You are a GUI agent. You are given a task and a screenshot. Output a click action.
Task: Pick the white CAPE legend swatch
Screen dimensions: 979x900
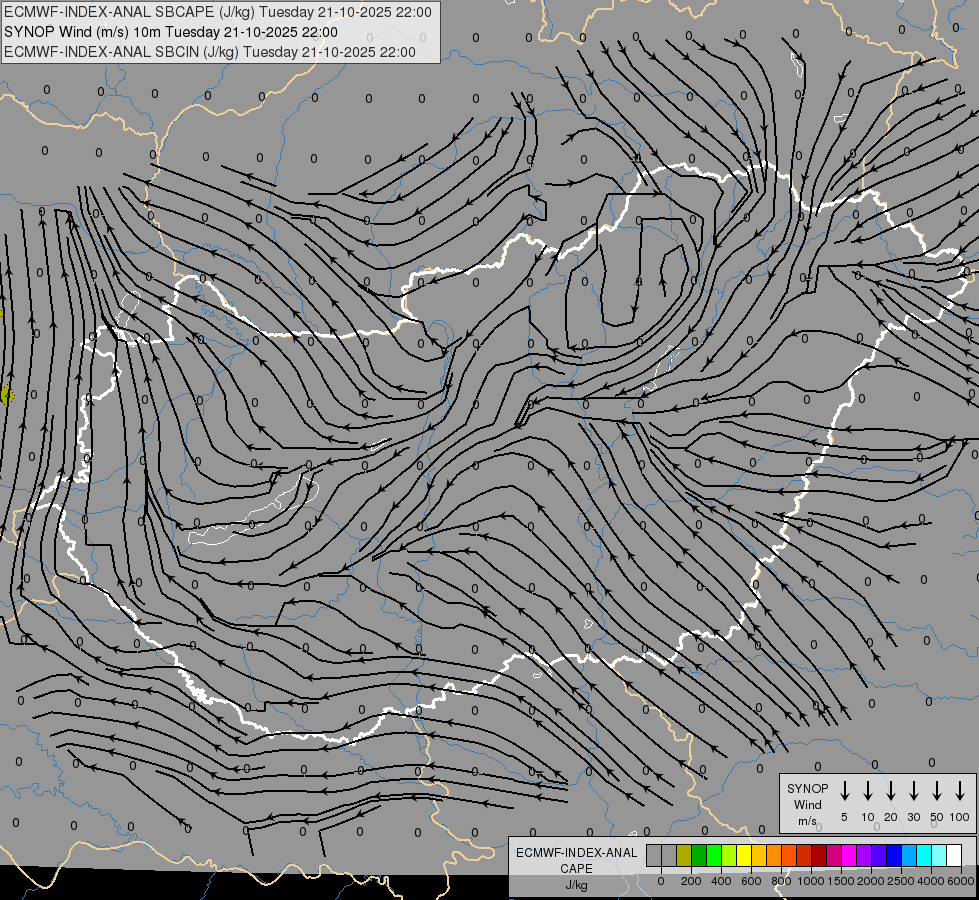(x=953, y=855)
